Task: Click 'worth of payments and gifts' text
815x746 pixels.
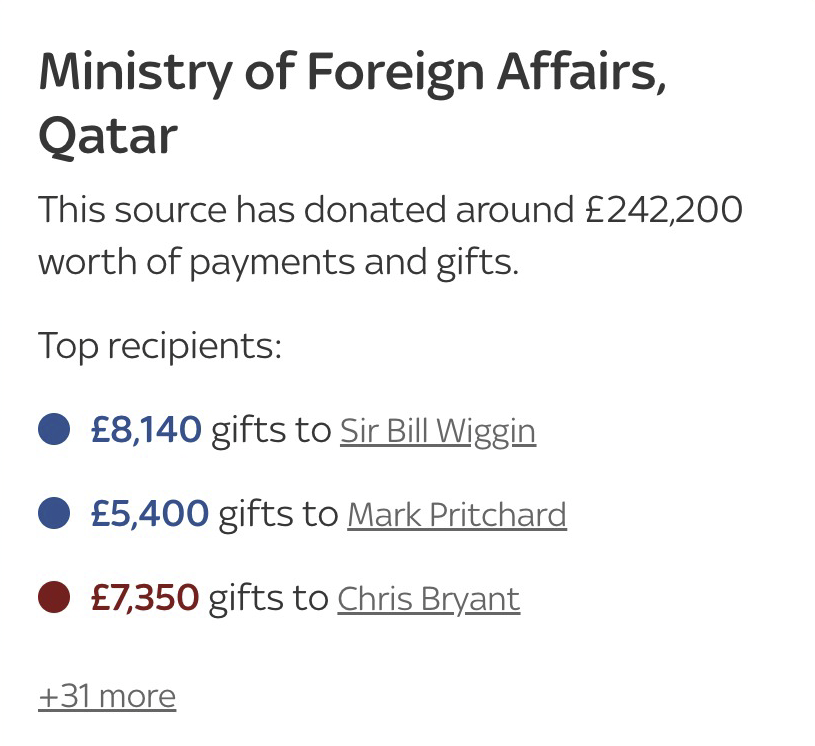Action: coord(278,263)
